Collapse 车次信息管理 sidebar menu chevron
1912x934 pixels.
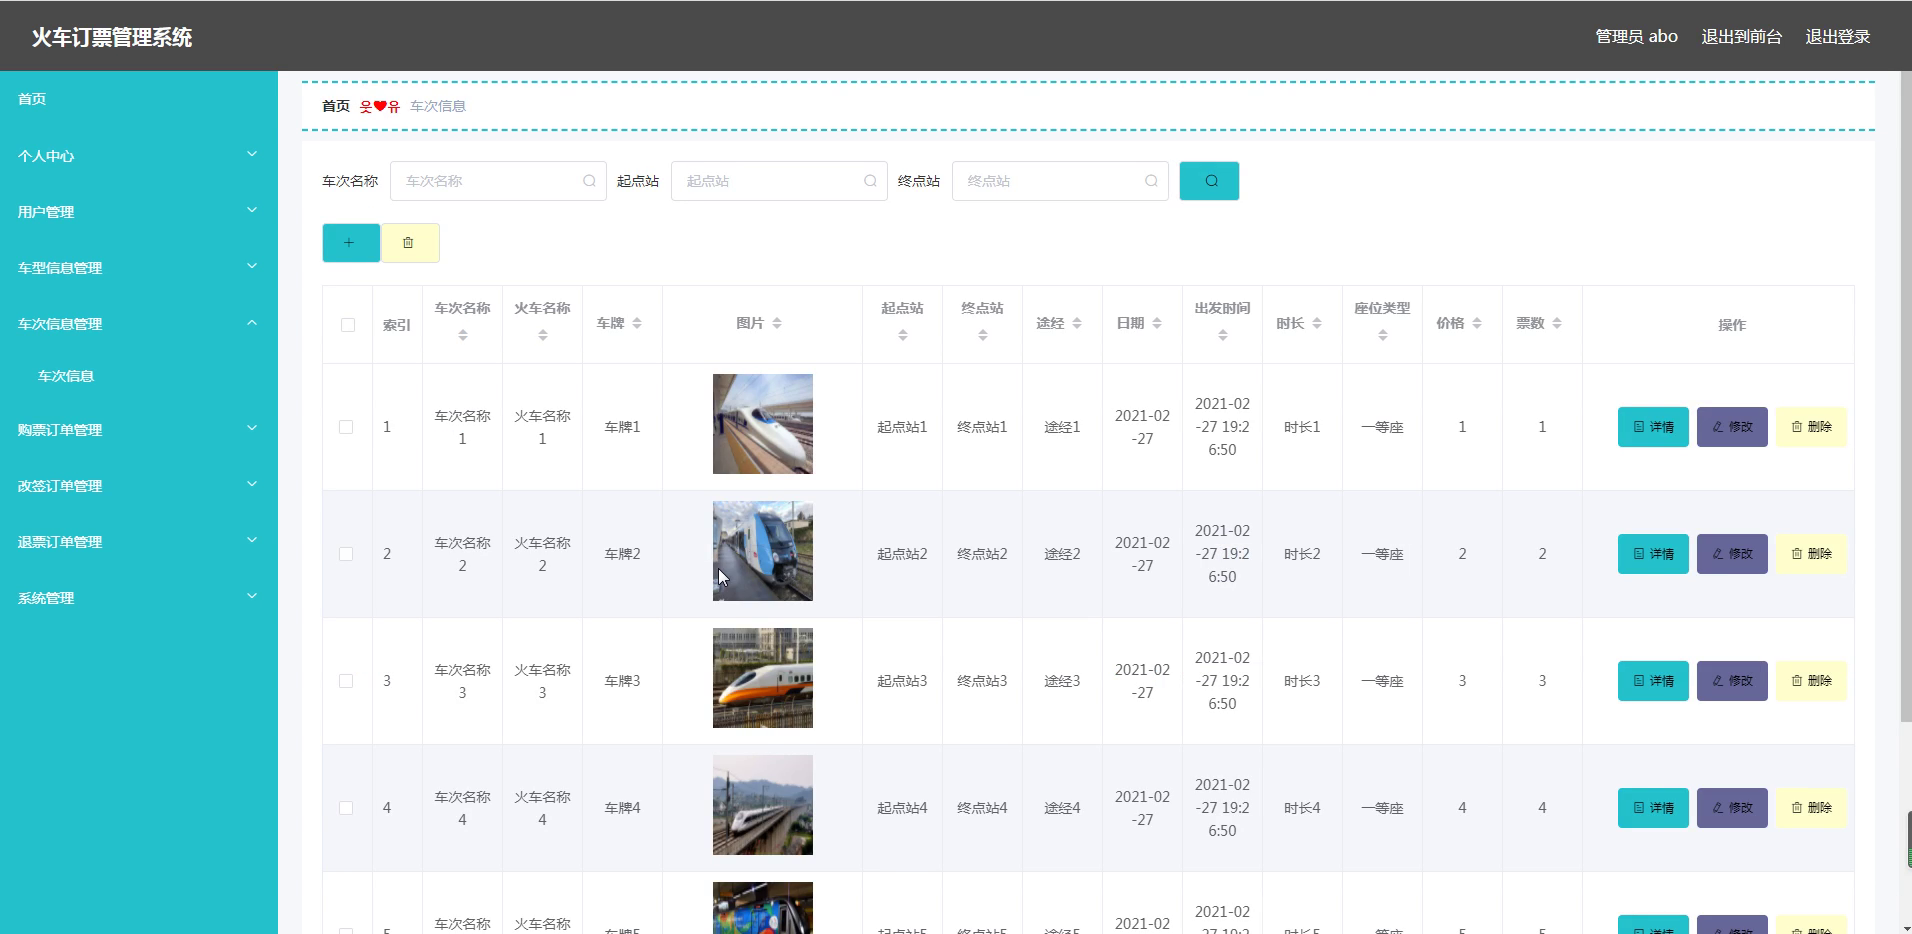pos(252,322)
